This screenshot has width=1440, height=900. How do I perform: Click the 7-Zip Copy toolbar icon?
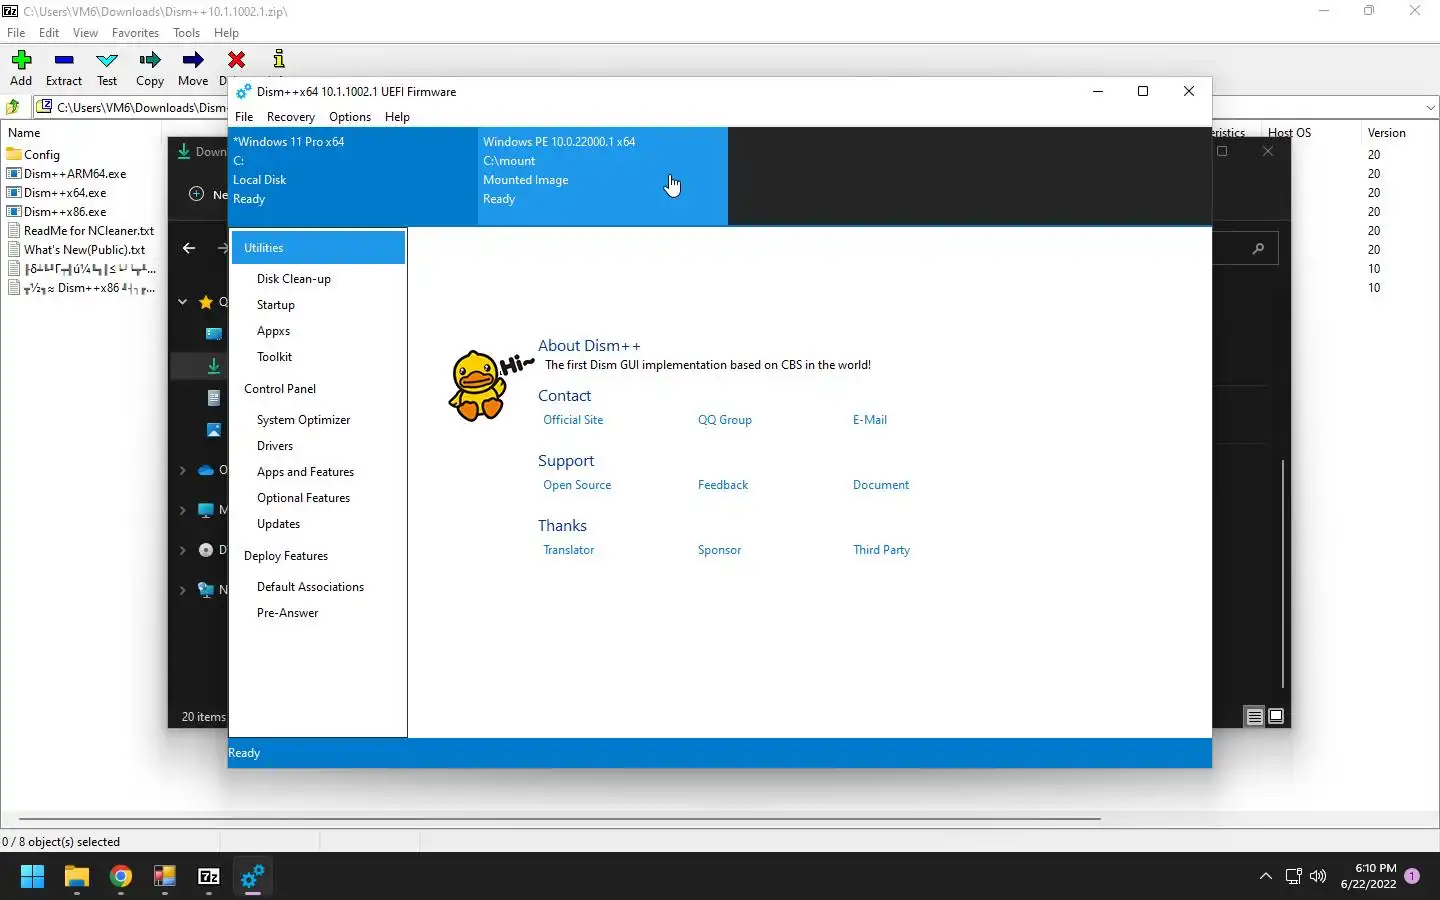pos(150,60)
